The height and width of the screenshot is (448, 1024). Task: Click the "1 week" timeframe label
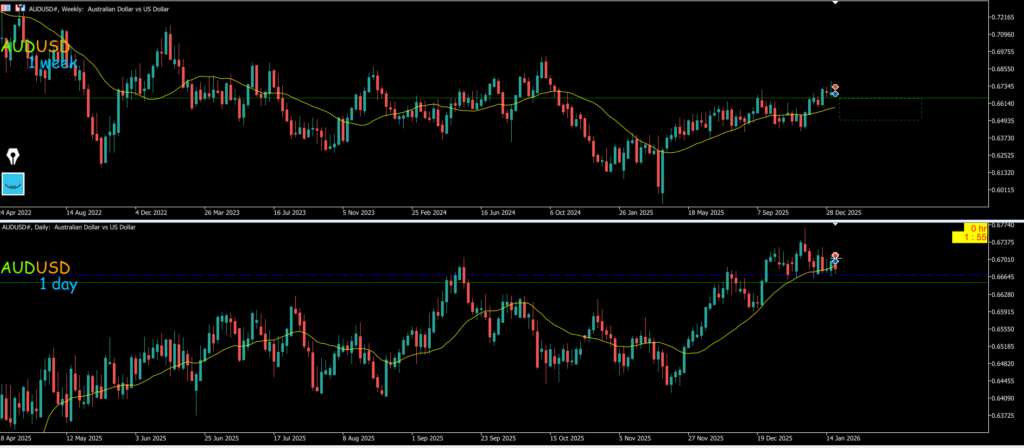point(53,64)
